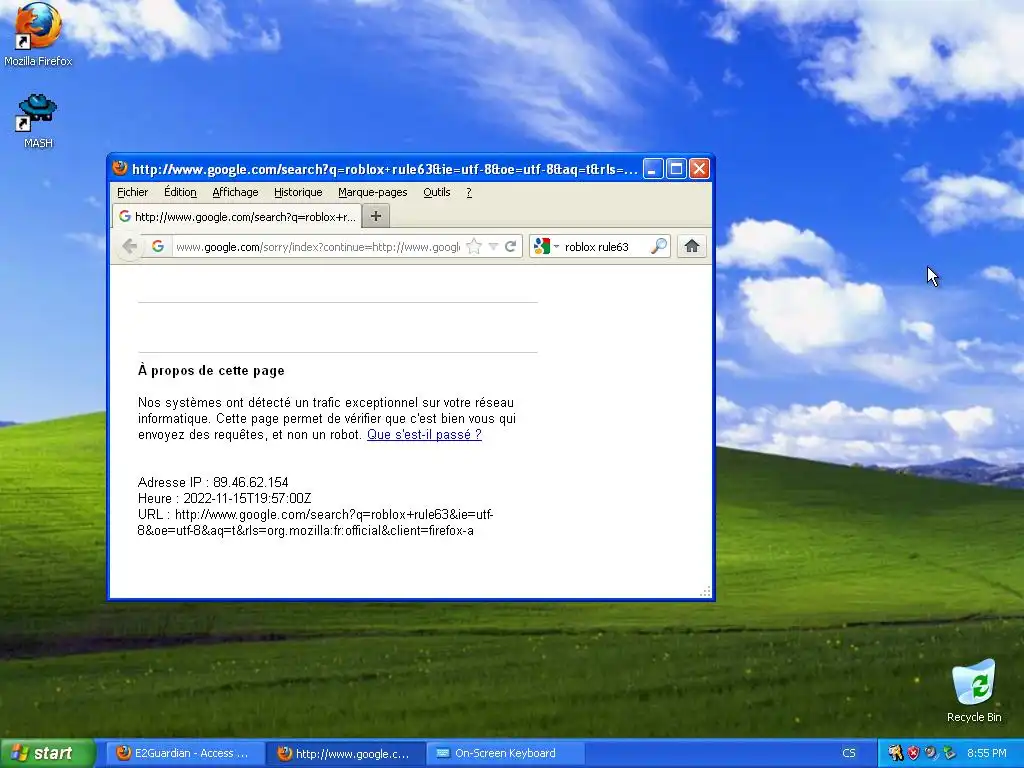Click the taskbar clock showing 8:55 PM

(x=986, y=753)
